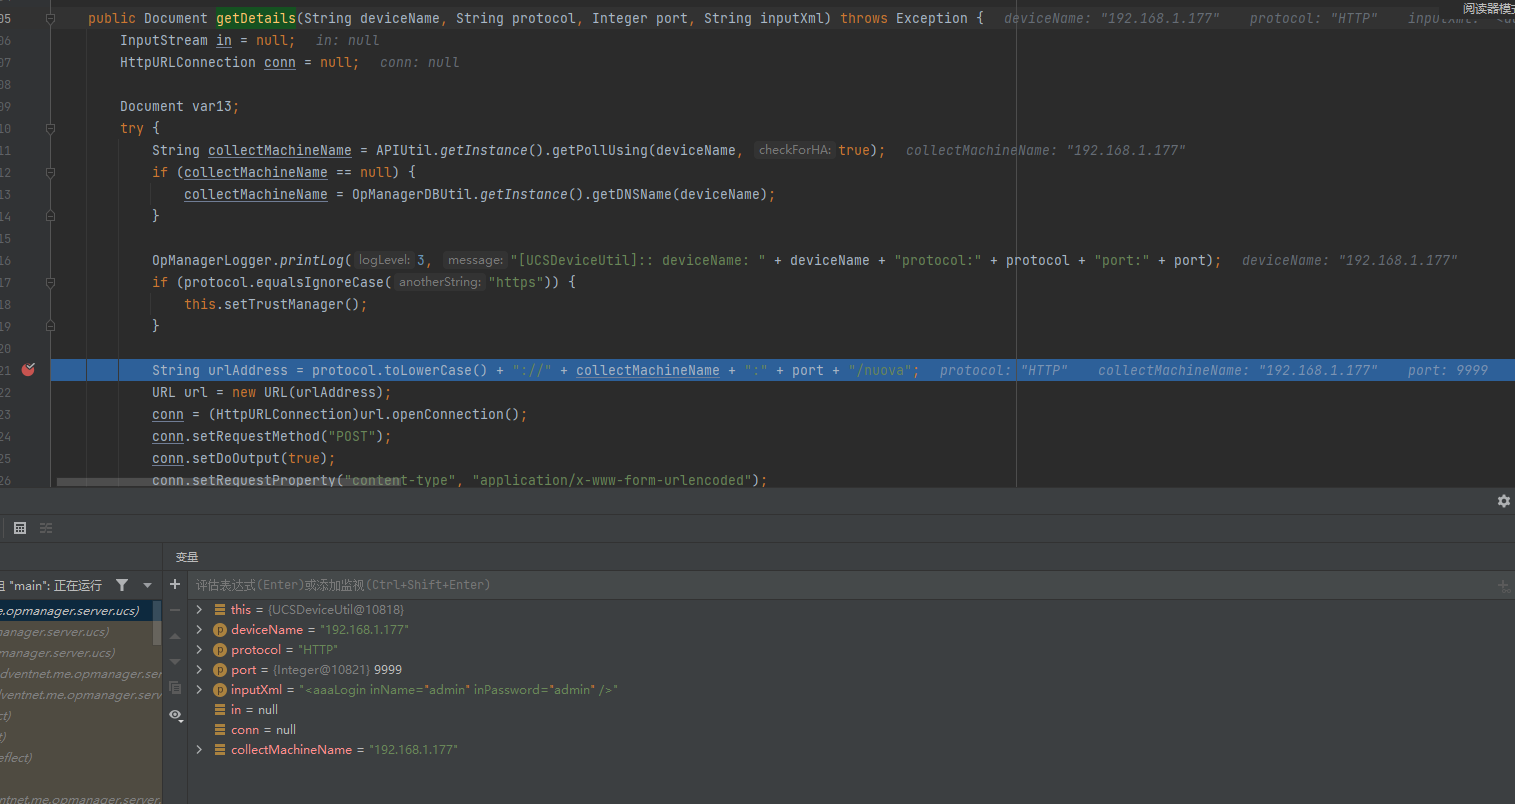Expand the port variable node
This screenshot has width=1515, height=804.
(x=199, y=669)
